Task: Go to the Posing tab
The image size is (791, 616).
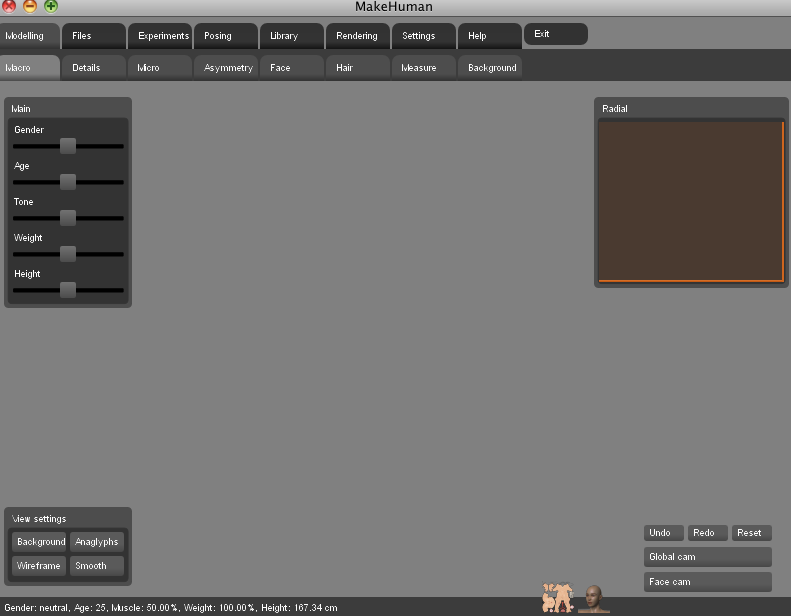Action: click(226, 36)
